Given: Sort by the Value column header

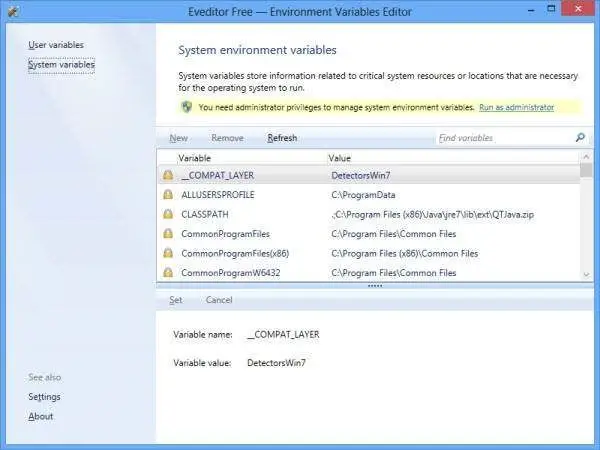Looking at the screenshot, I should (x=339, y=158).
